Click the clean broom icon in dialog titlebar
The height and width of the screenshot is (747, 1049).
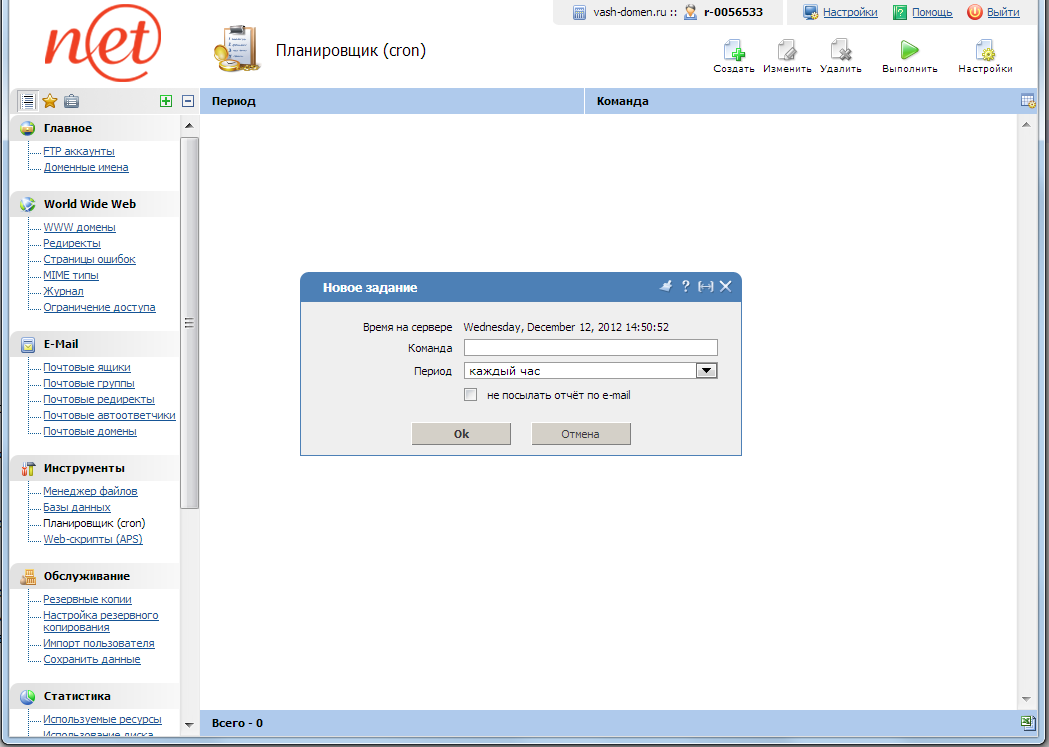tap(666, 287)
